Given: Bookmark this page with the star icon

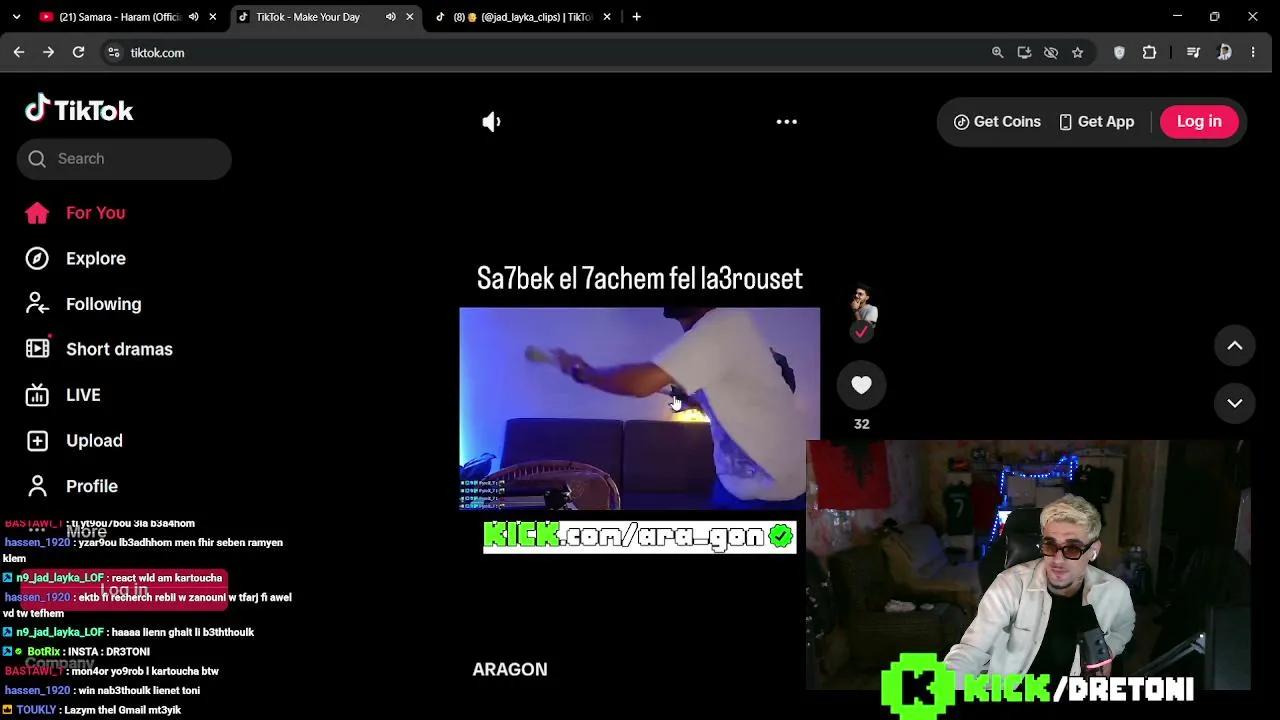Looking at the screenshot, I should tap(1077, 53).
